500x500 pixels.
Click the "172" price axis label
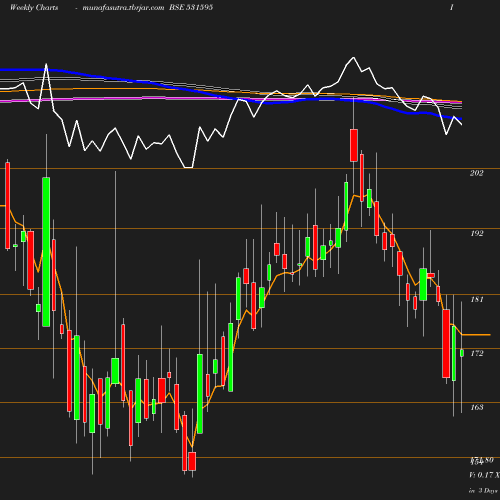[477, 353]
